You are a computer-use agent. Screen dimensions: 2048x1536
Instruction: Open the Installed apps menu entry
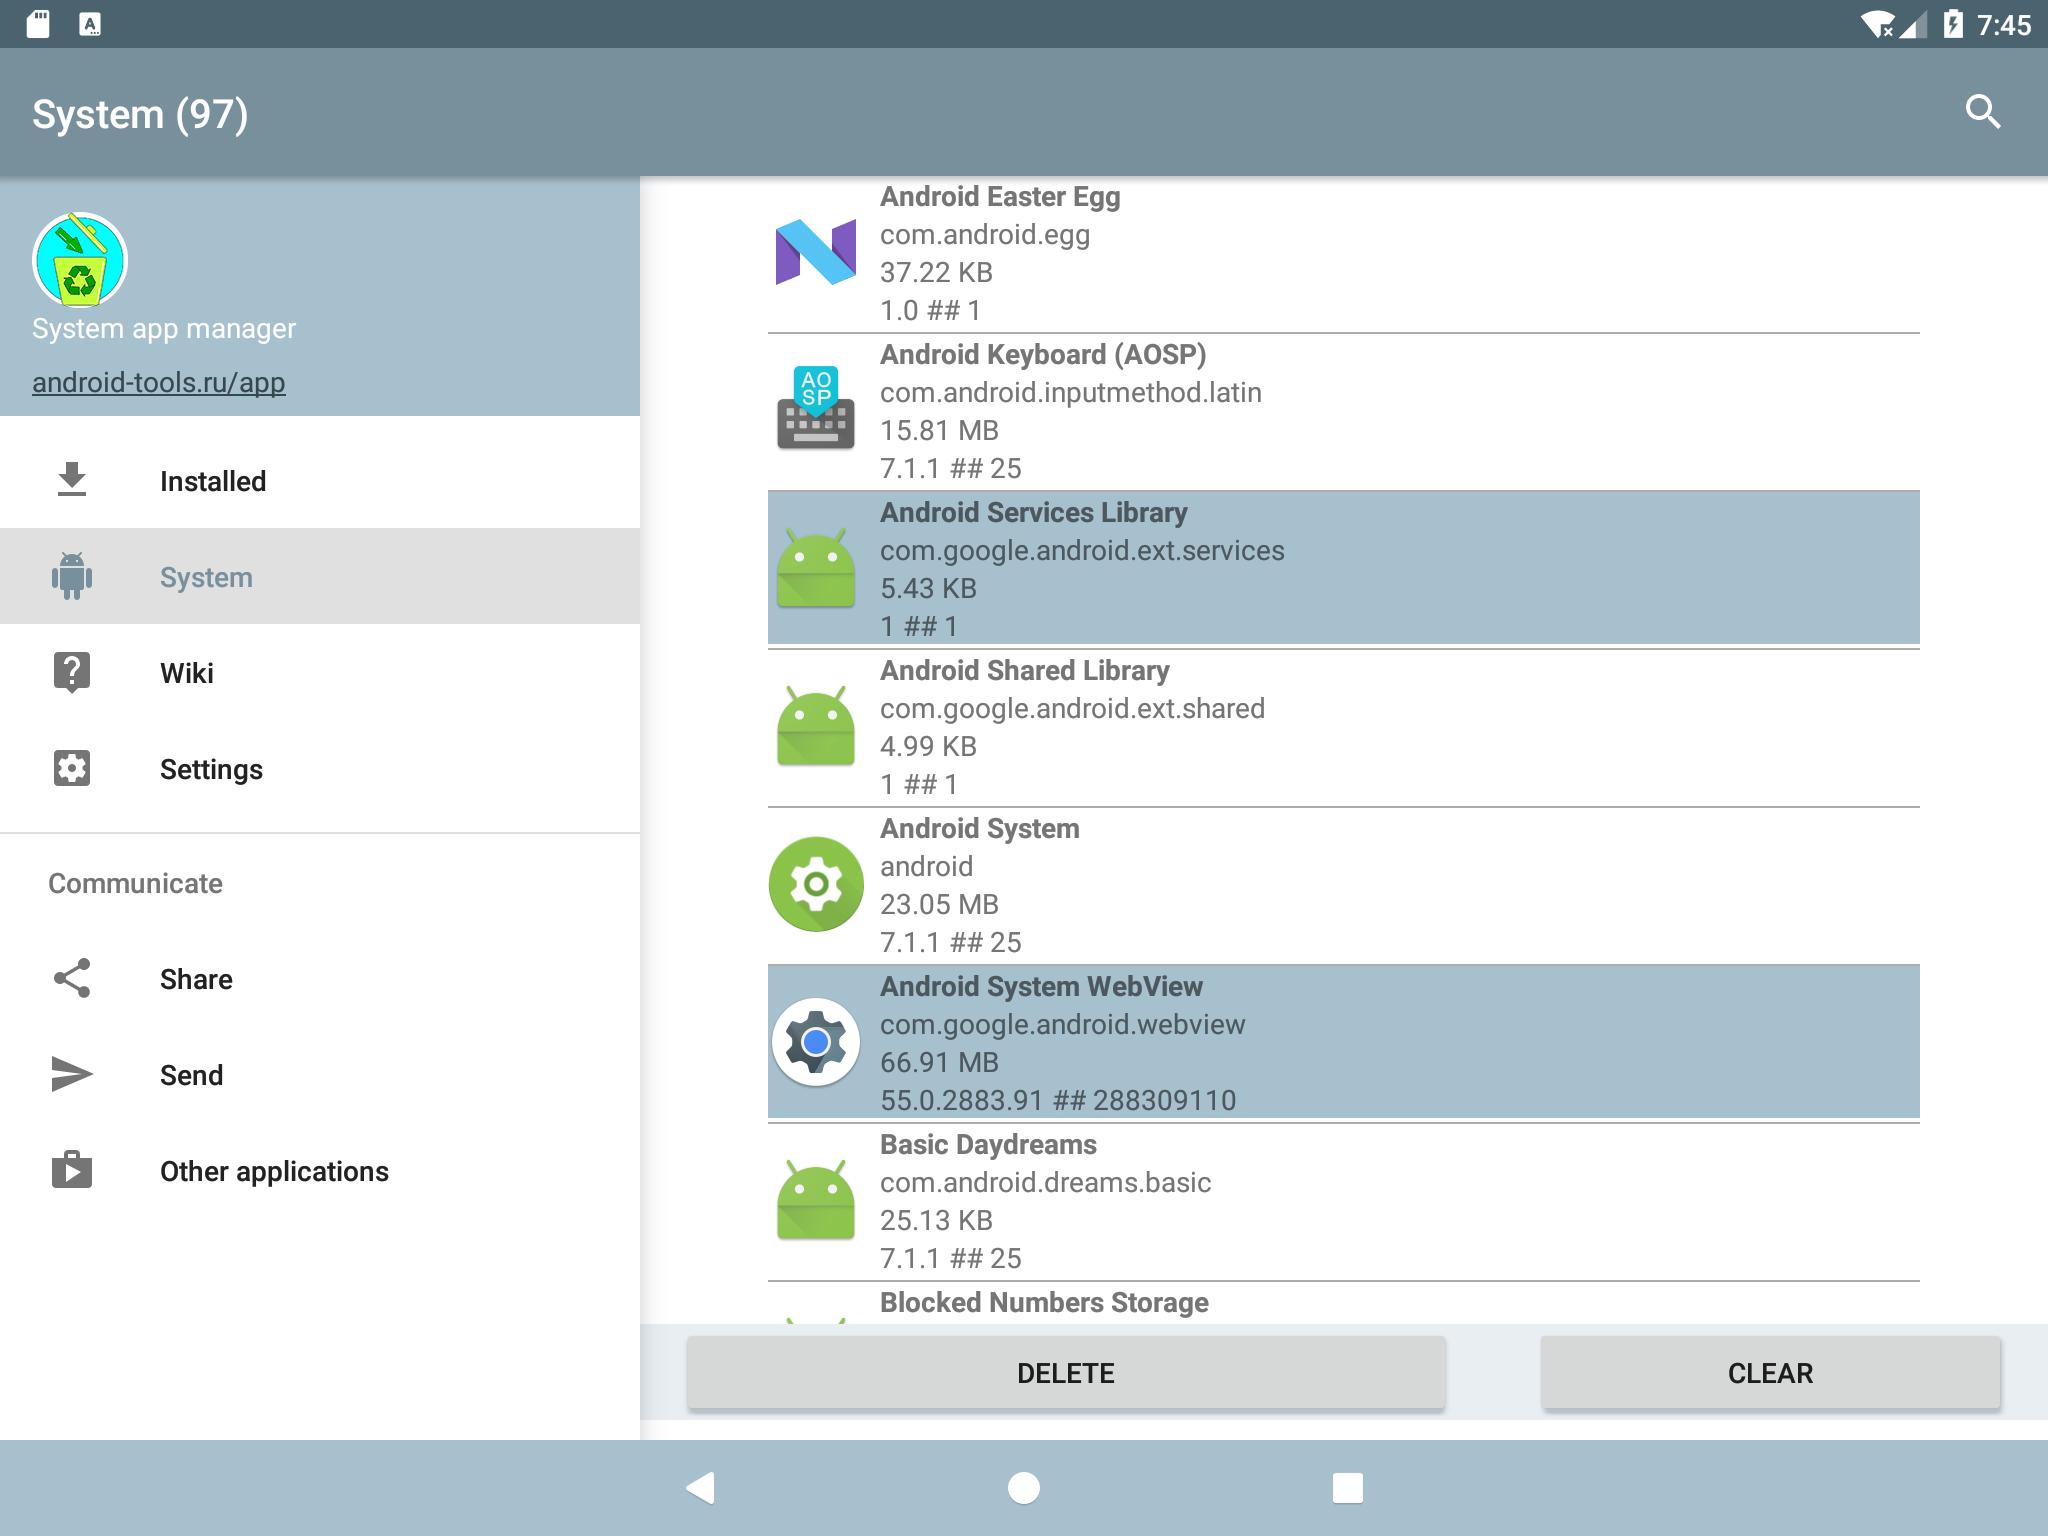(320, 481)
